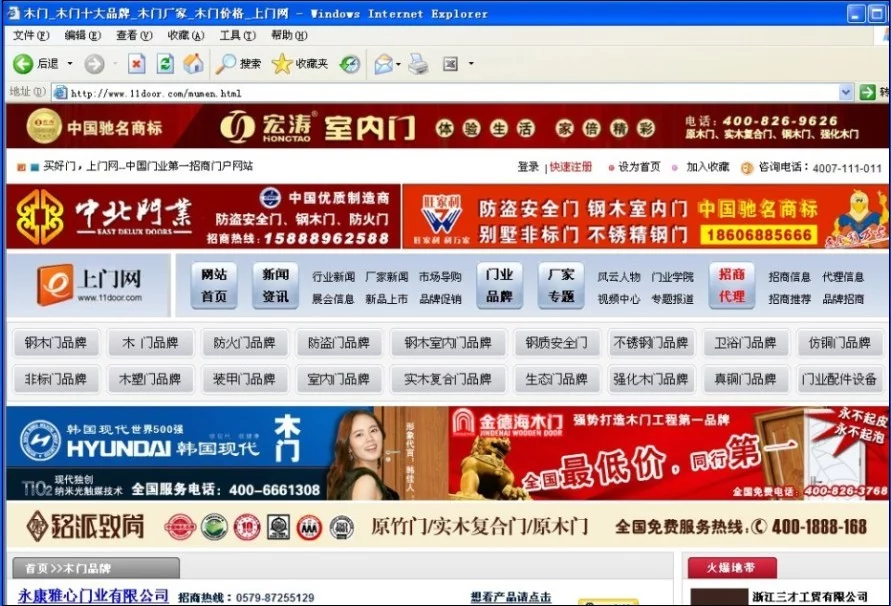The height and width of the screenshot is (606, 891).
Task: Select the 木门品牌 category button
Action: tap(150, 343)
